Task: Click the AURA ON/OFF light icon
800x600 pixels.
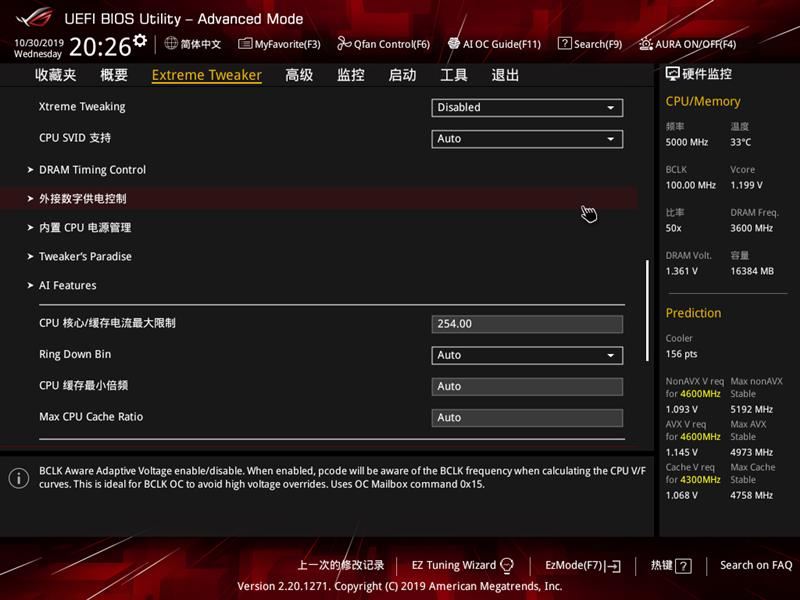Action: pyautogui.click(x=646, y=44)
